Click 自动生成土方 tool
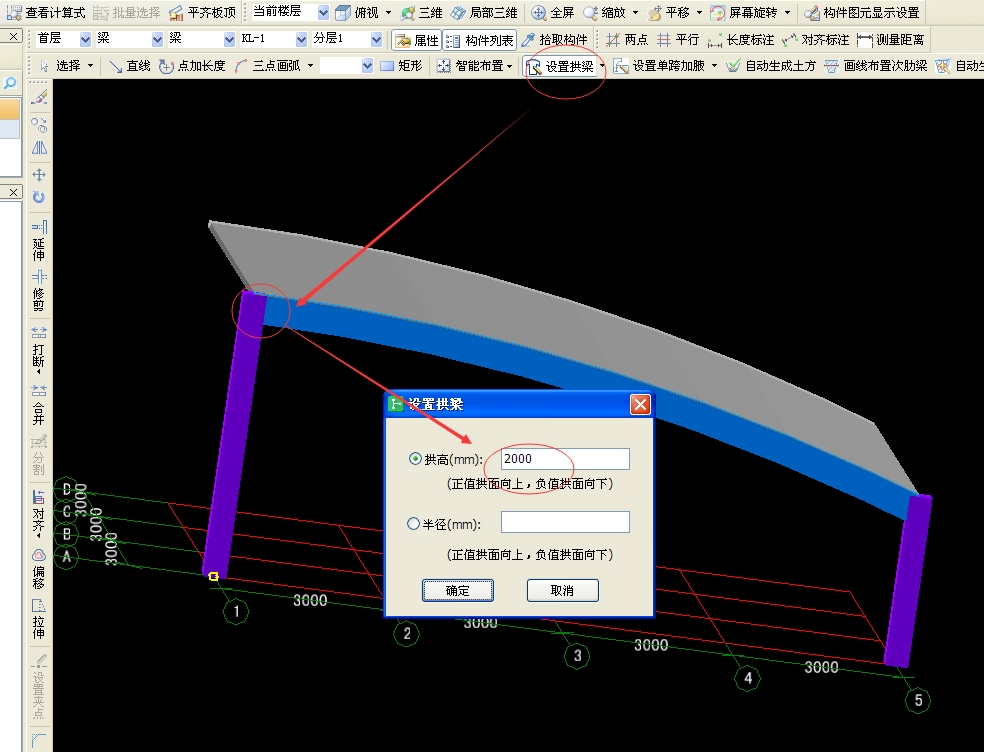This screenshot has height=752, width=984. coord(771,66)
